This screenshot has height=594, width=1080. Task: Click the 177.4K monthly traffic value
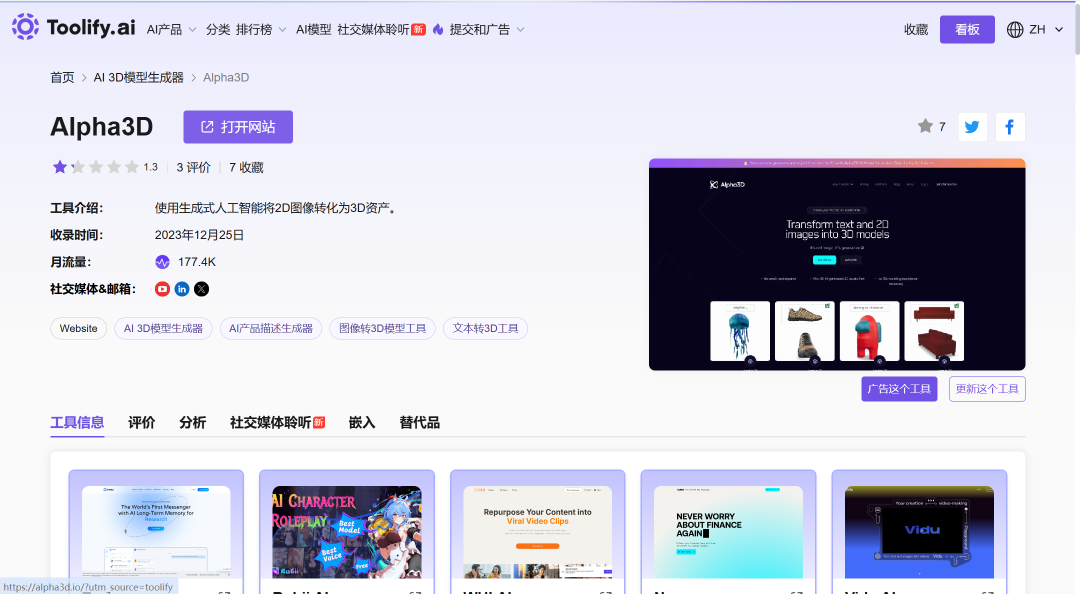(x=197, y=262)
